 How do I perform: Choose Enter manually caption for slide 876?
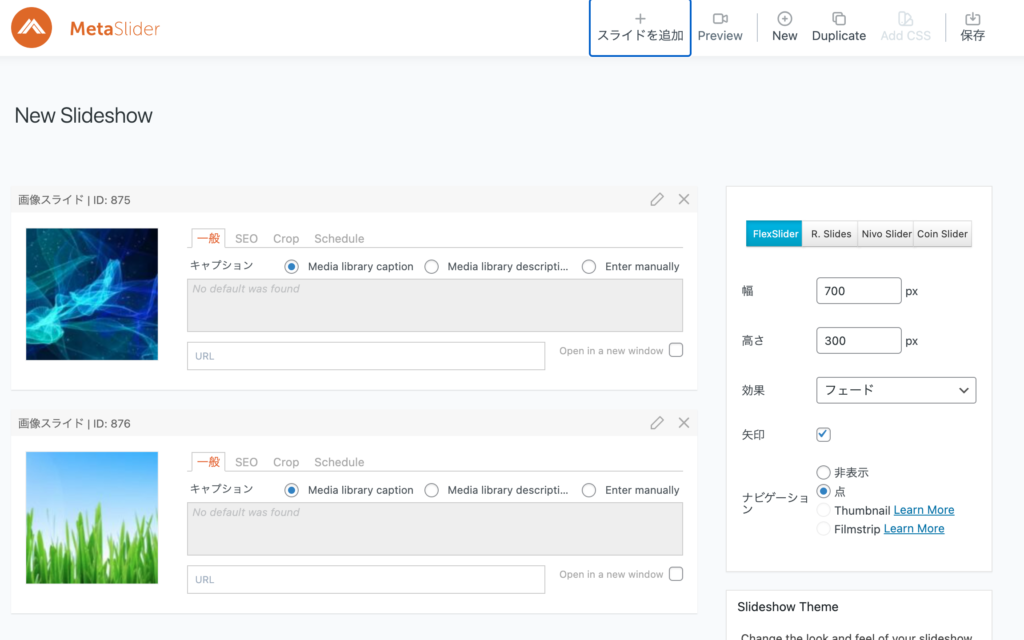[589, 490]
